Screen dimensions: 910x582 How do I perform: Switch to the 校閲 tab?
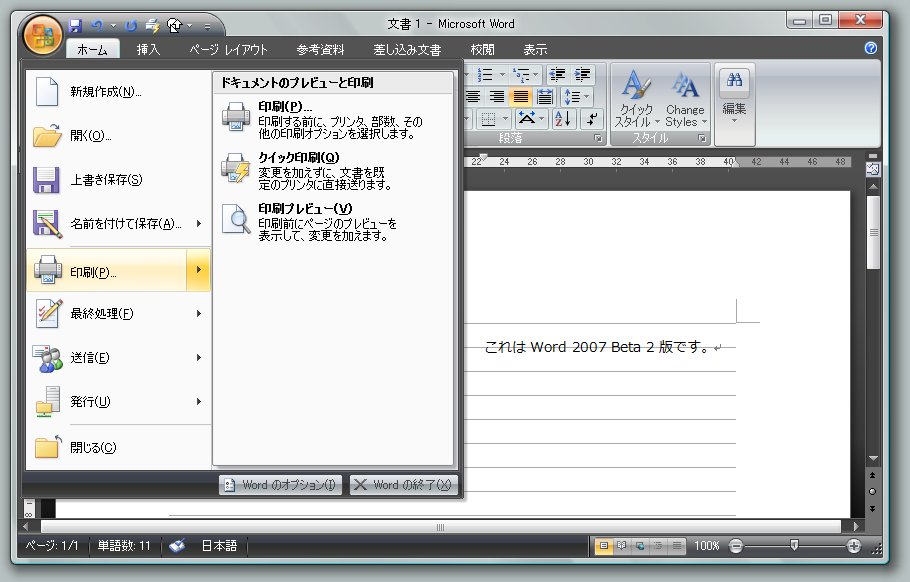[482, 49]
